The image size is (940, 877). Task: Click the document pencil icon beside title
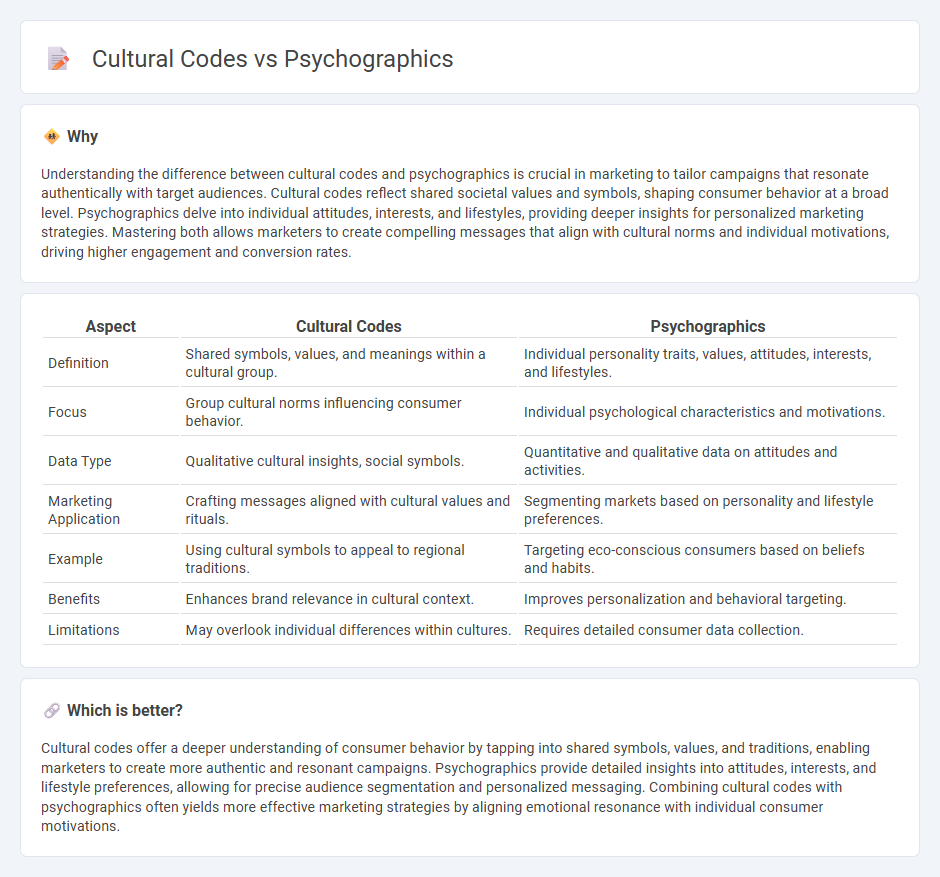pyautogui.click(x=58, y=59)
